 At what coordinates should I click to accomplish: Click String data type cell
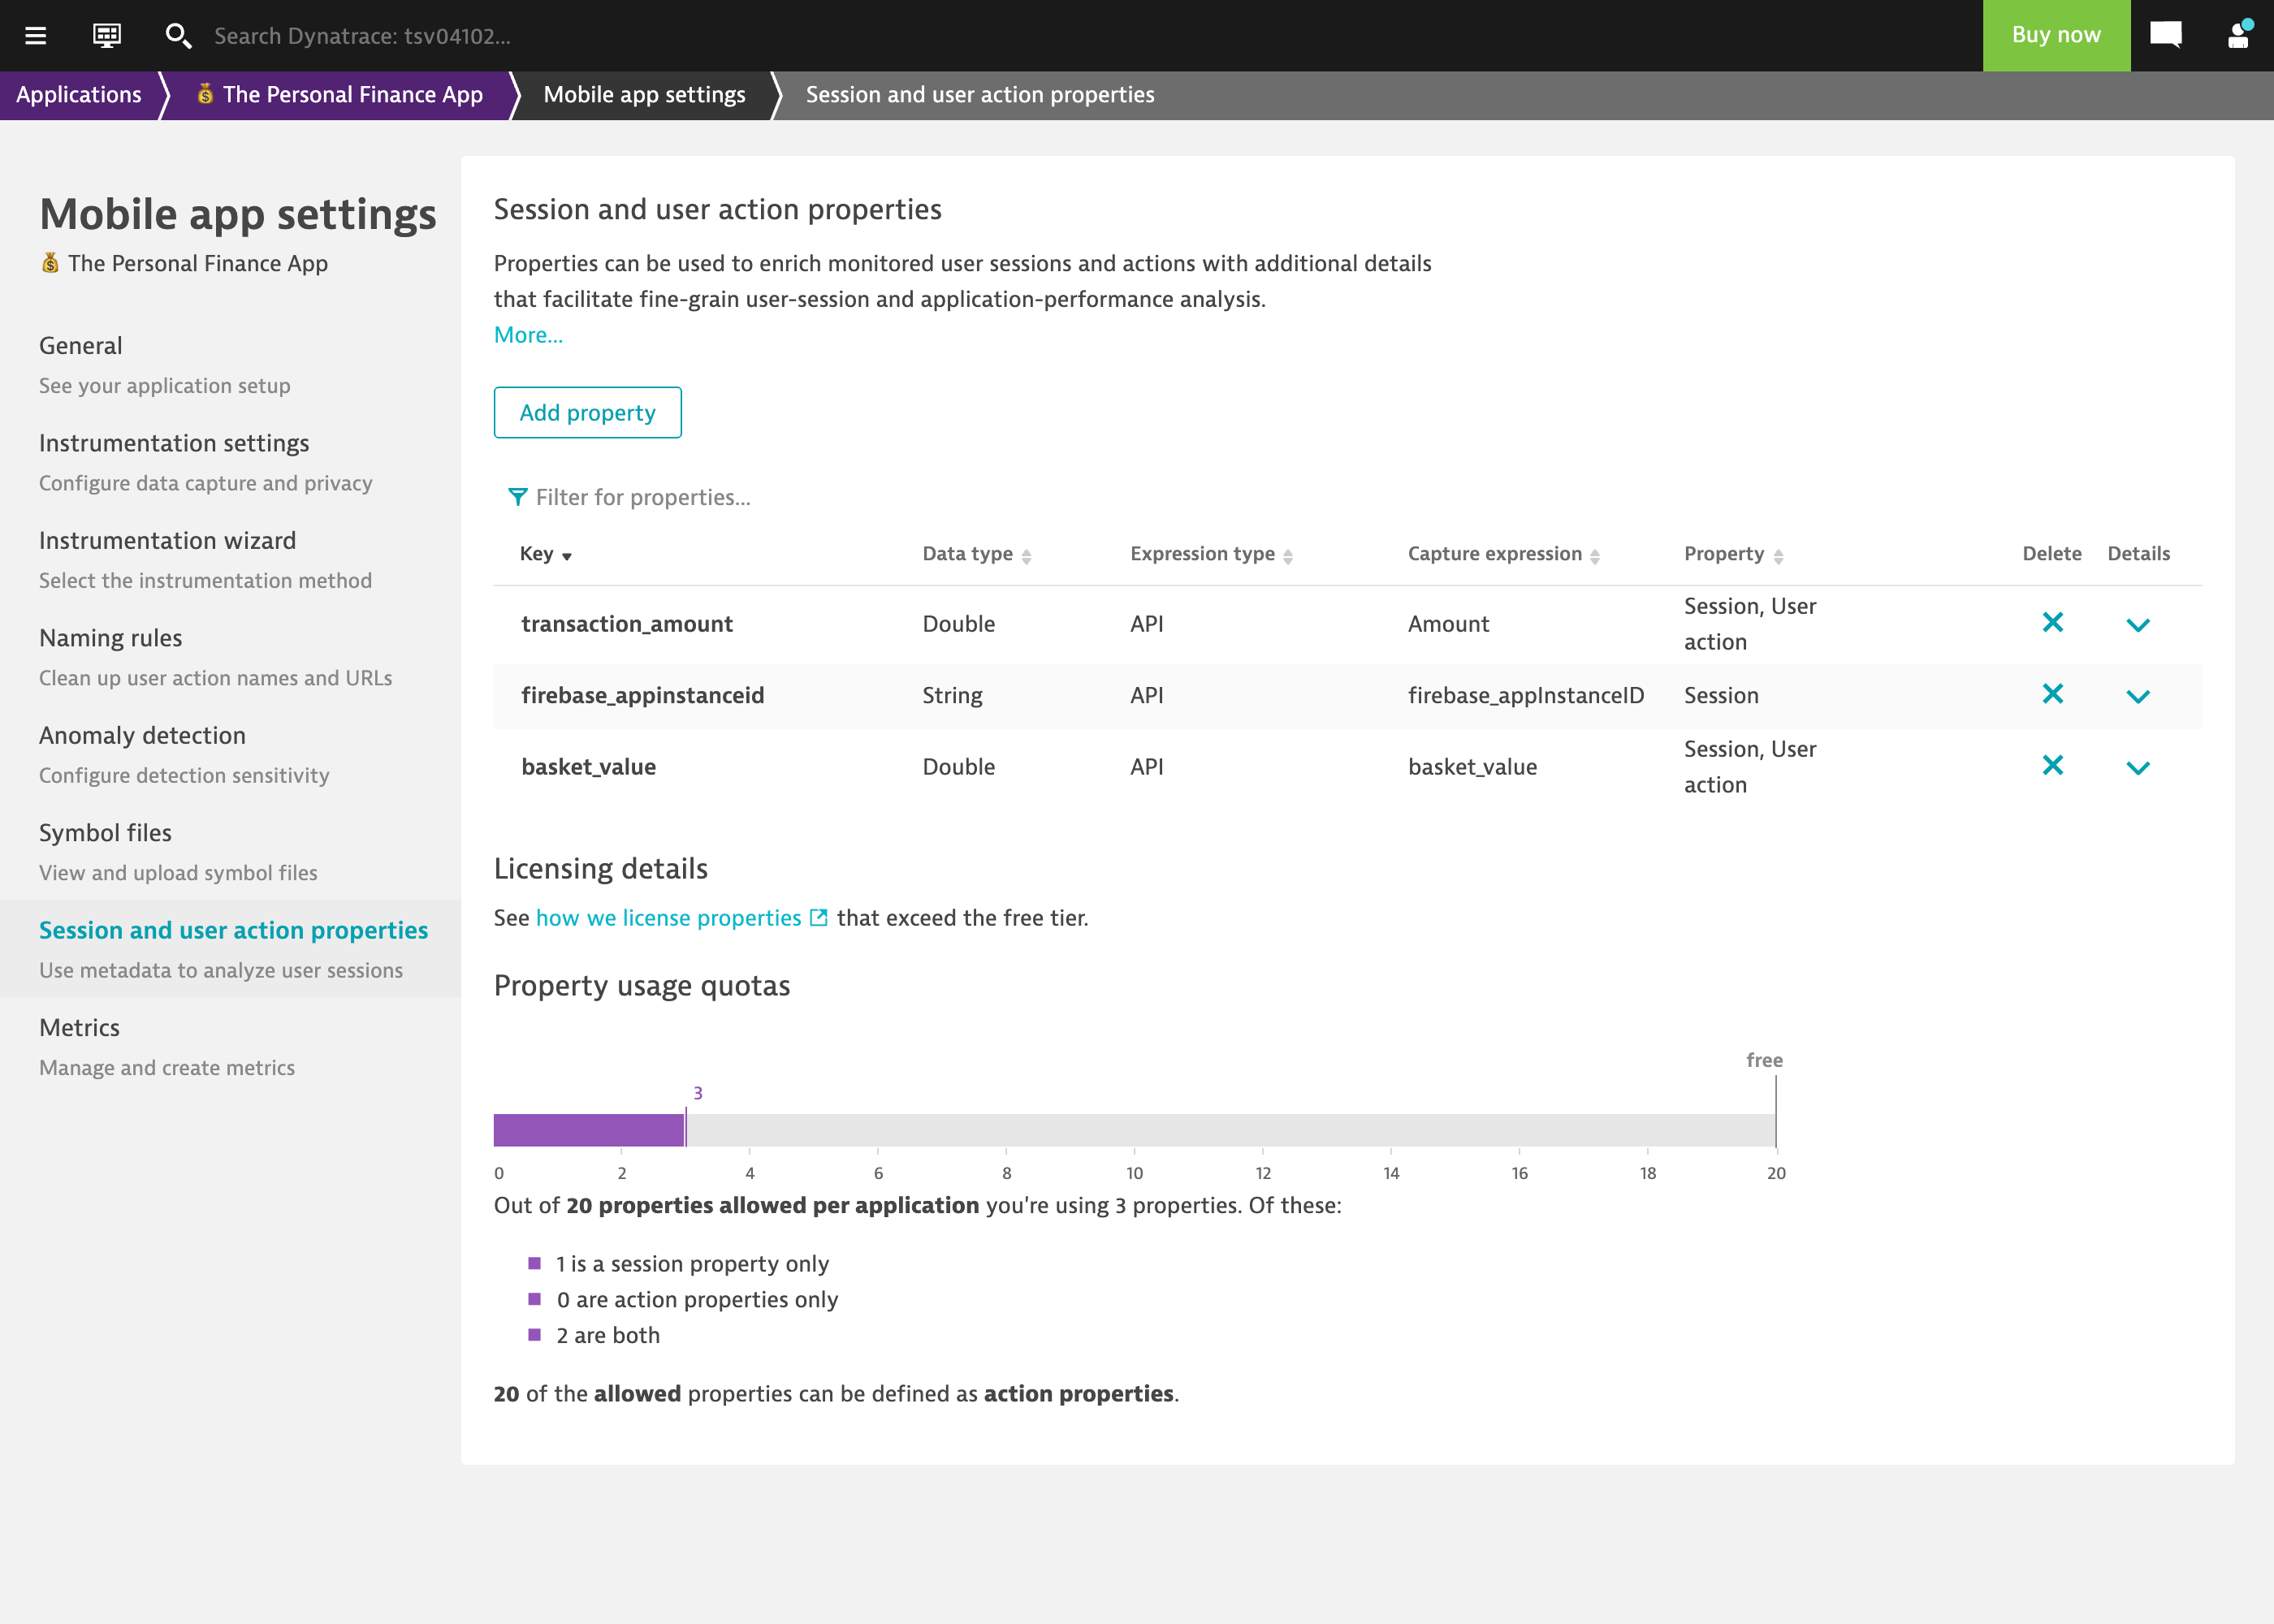click(952, 695)
